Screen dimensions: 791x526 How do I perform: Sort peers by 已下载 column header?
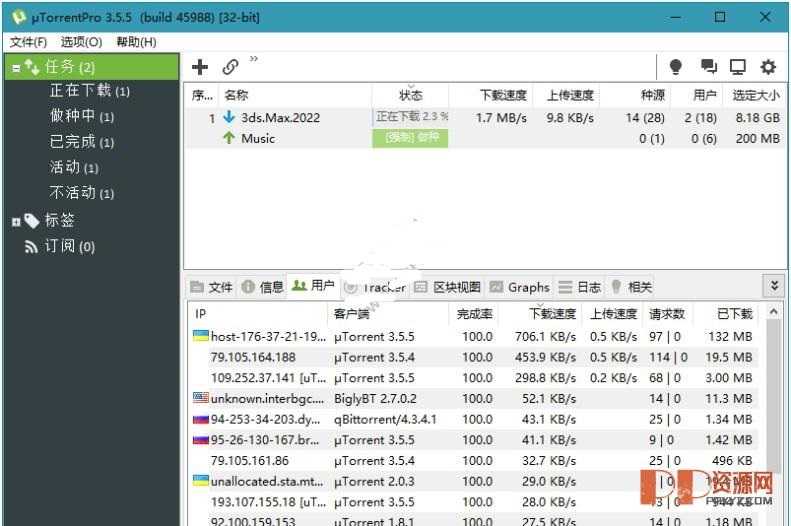(x=725, y=314)
